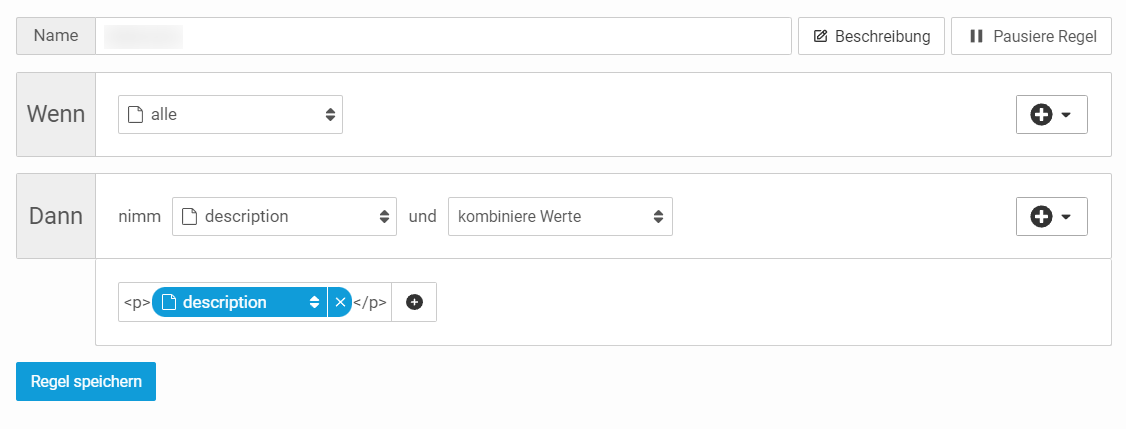Expand blue description chip selector arrows
This screenshot has height=429, width=1126.
click(x=314, y=303)
